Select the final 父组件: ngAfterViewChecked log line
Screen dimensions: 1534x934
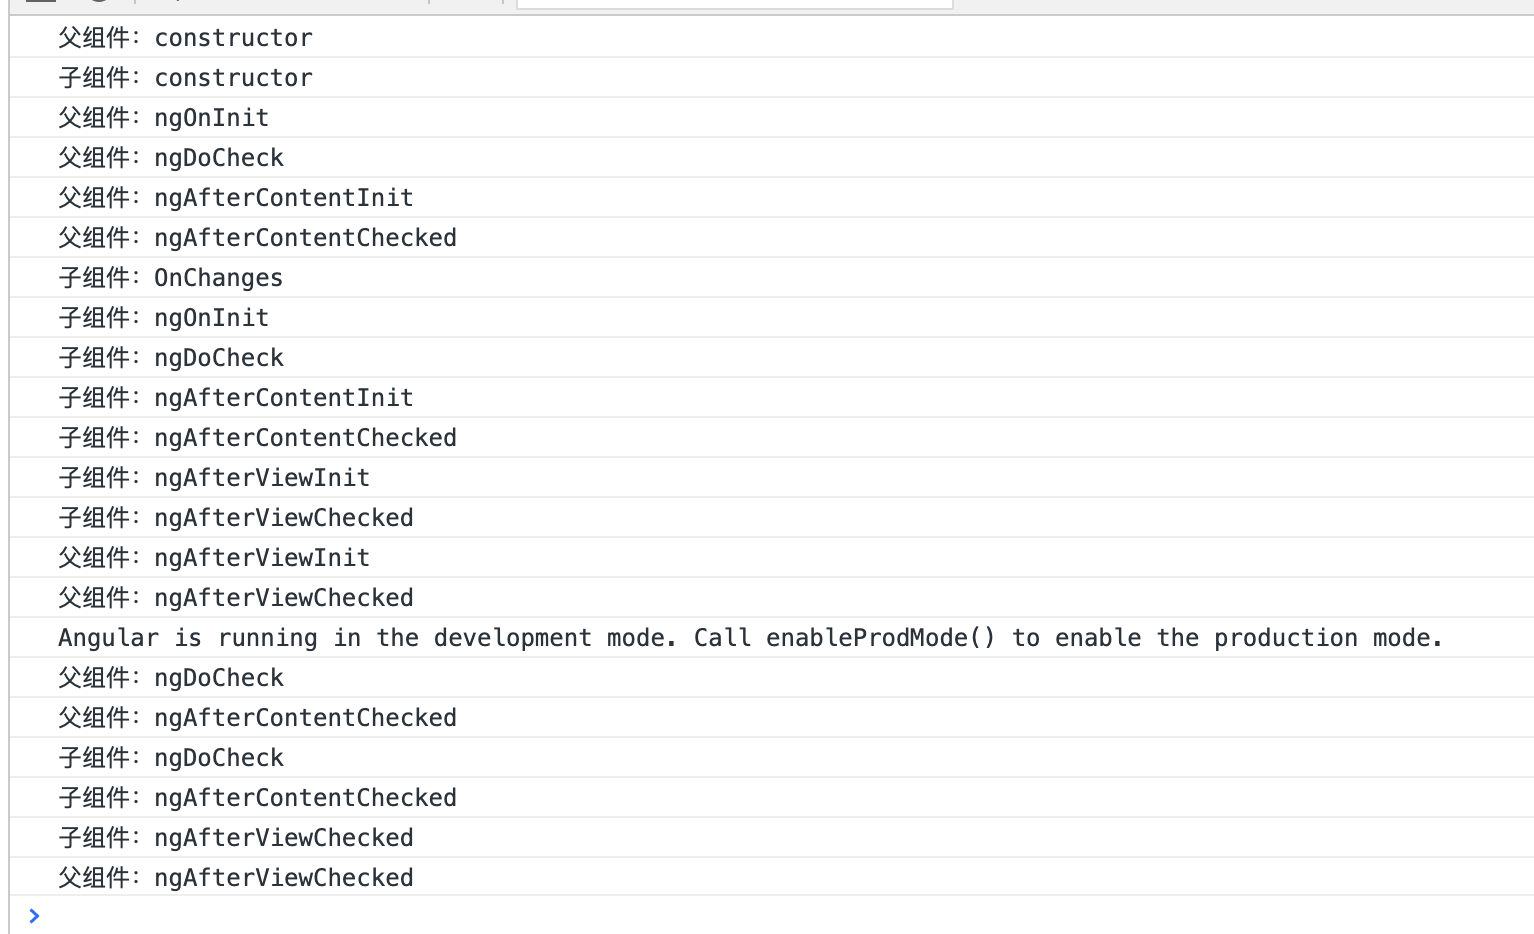point(236,878)
